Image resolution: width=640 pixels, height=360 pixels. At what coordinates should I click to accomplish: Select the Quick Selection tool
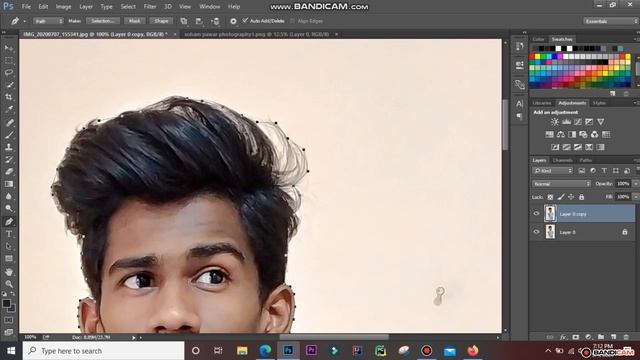(x=9, y=85)
